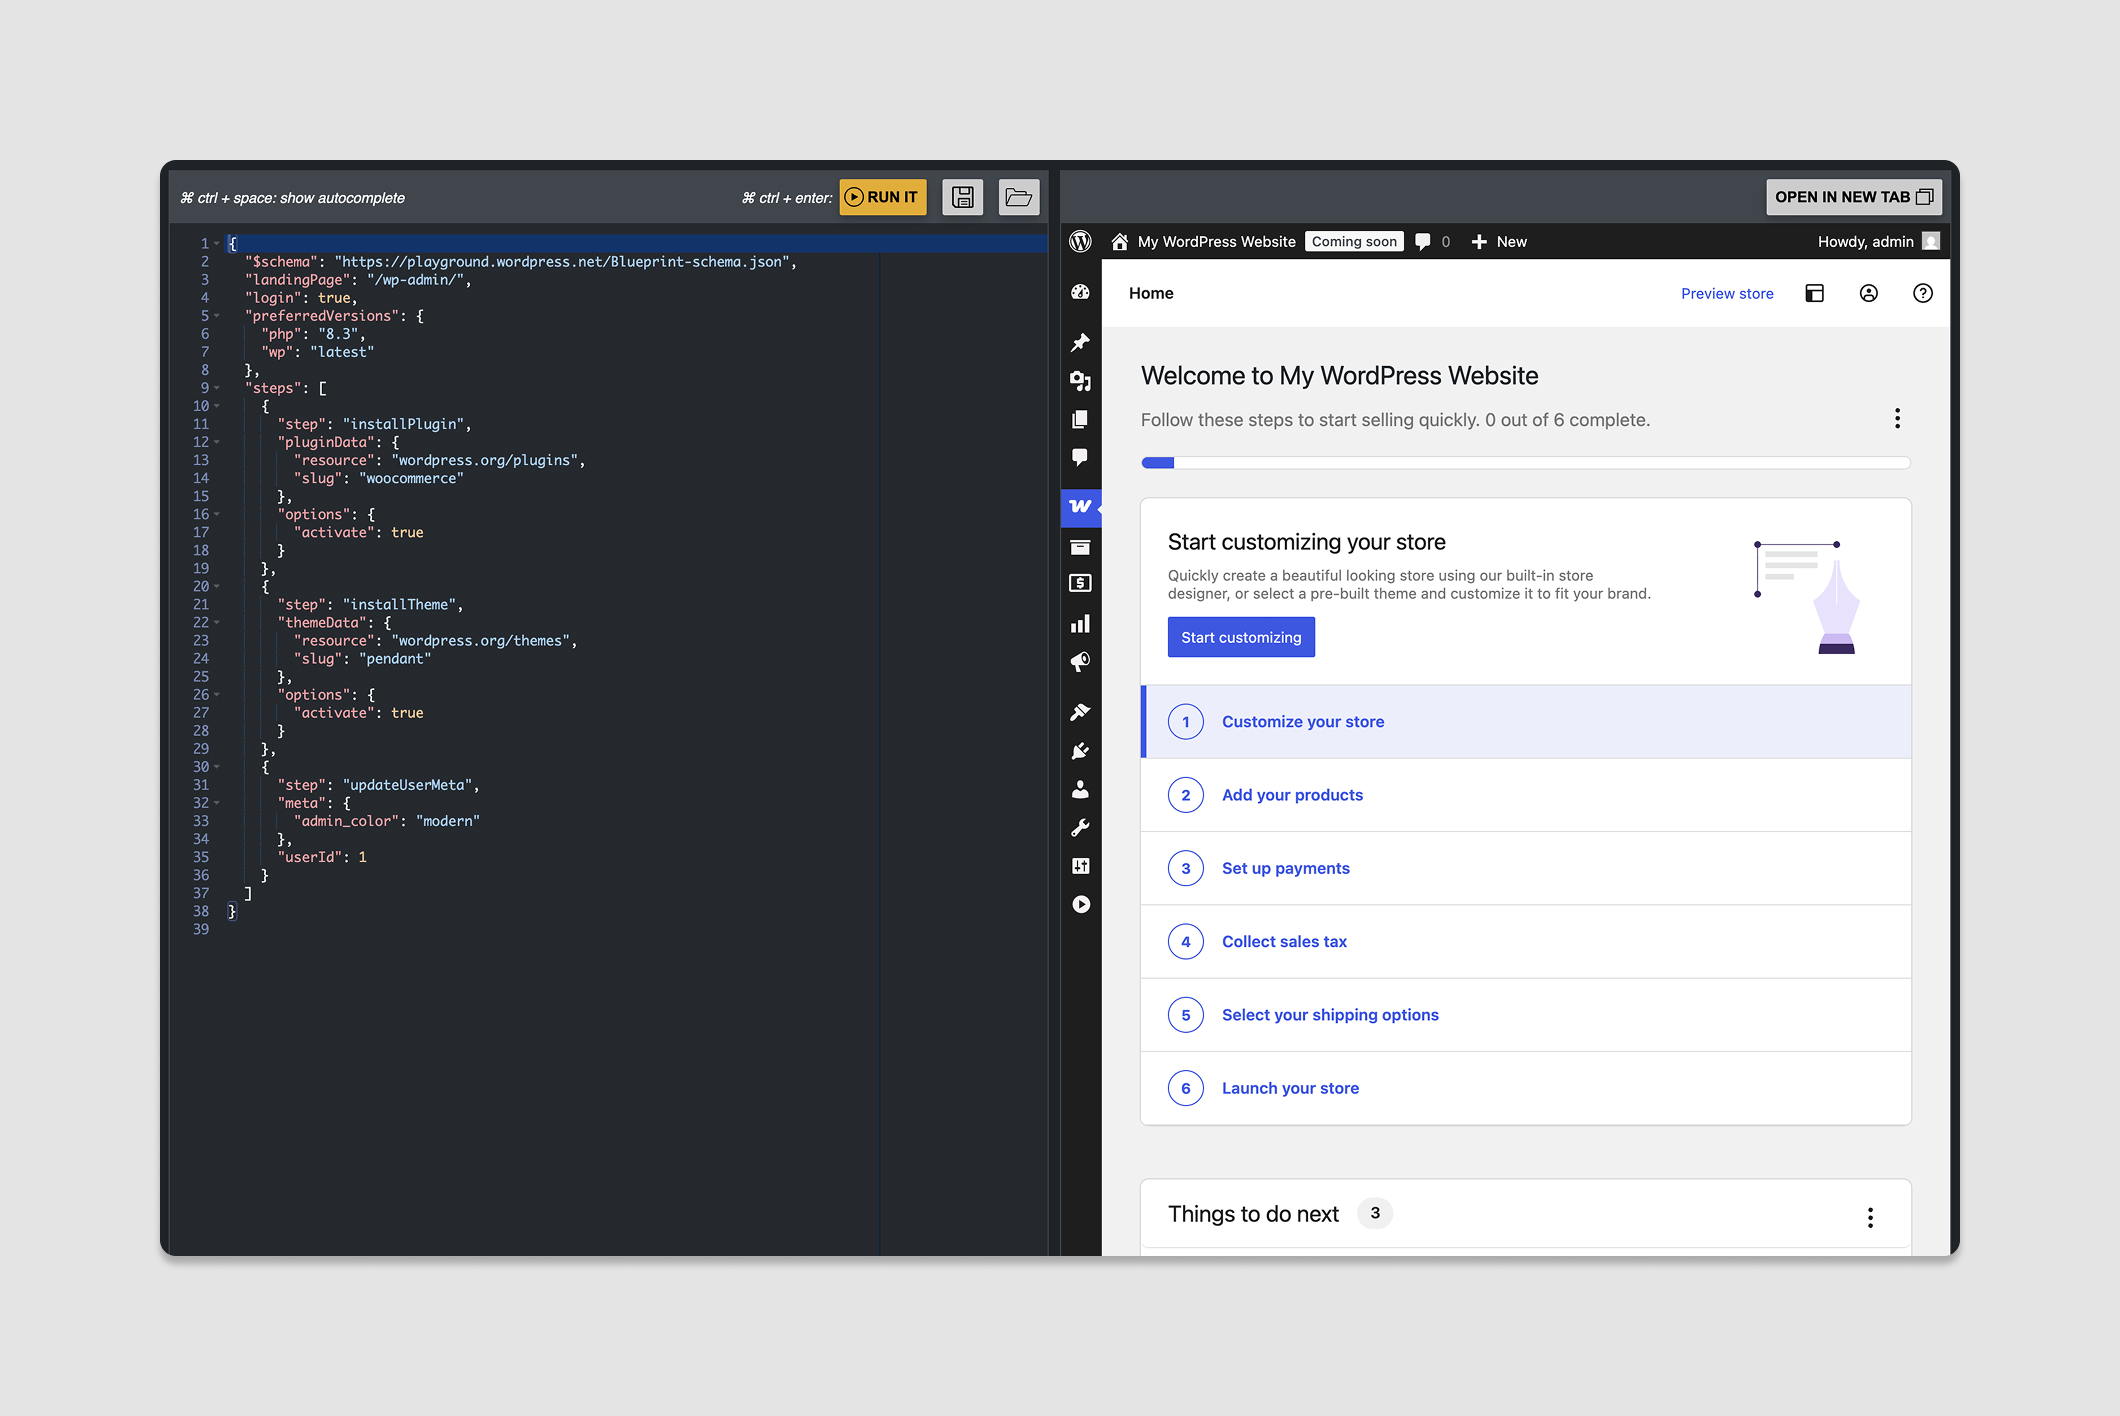Click the house icon in admin bar
This screenshot has width=2120, height=1416.
click(1120, 241)
